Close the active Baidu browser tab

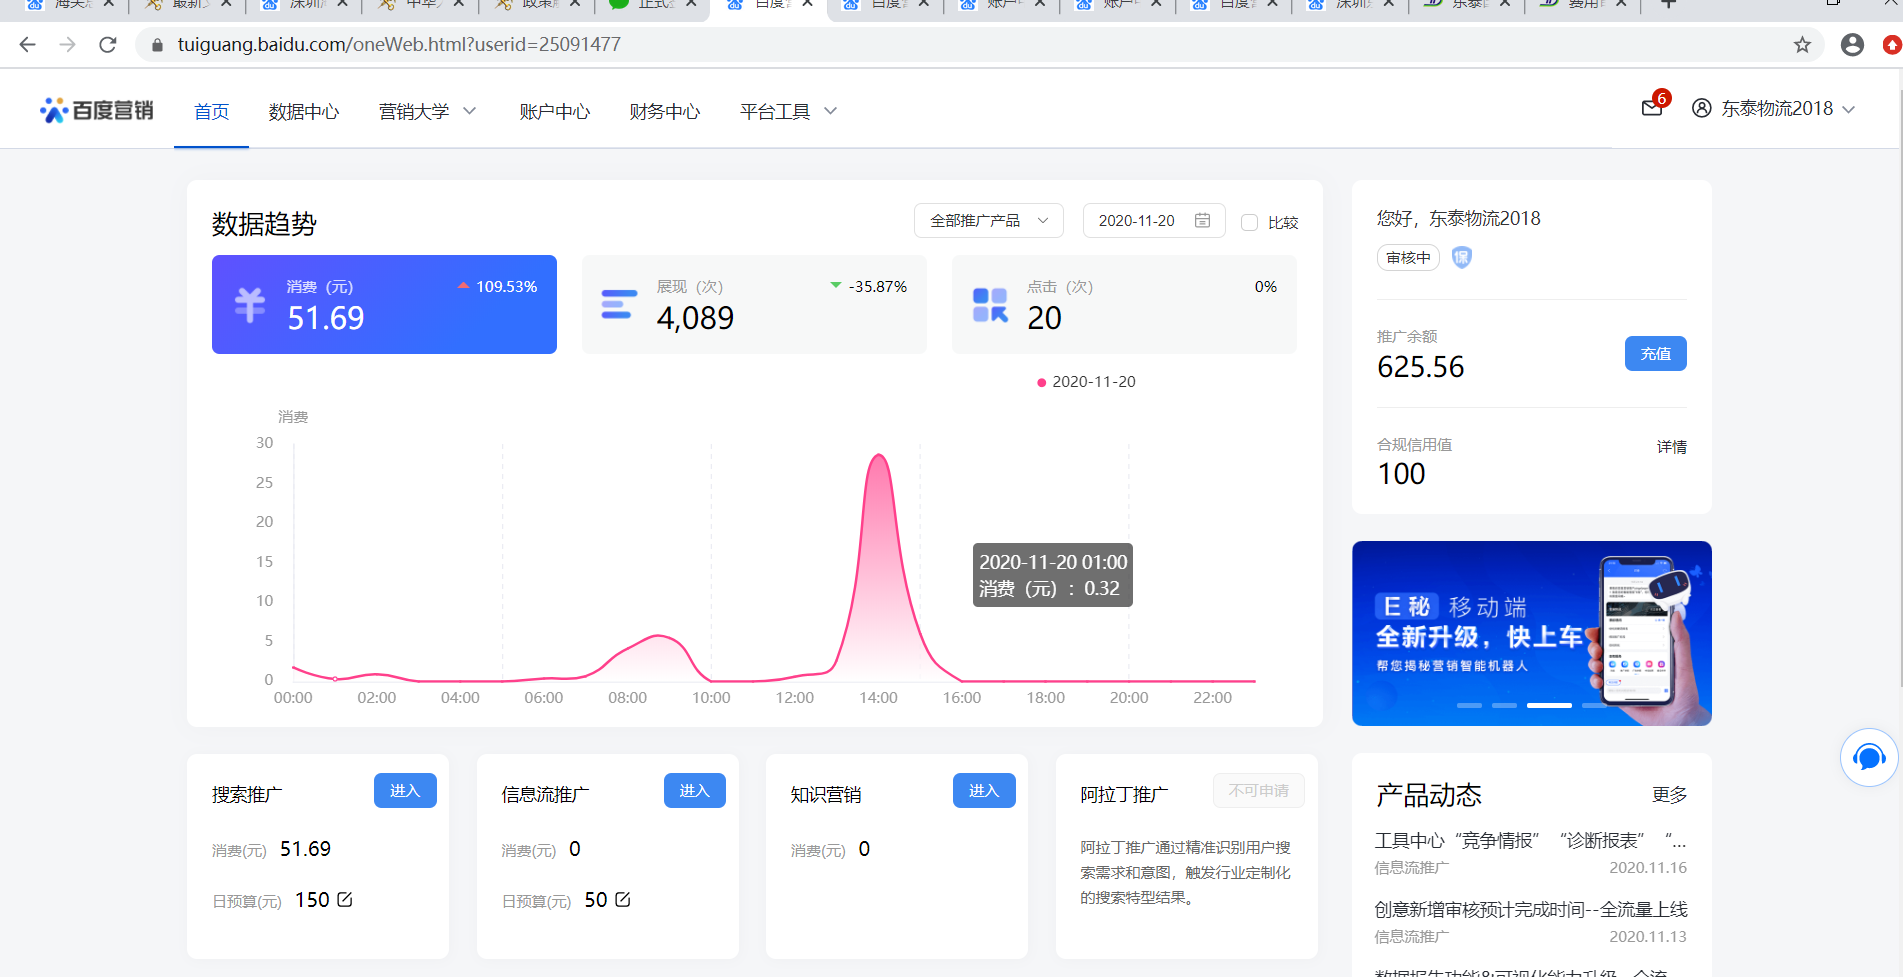pos(807,4)
